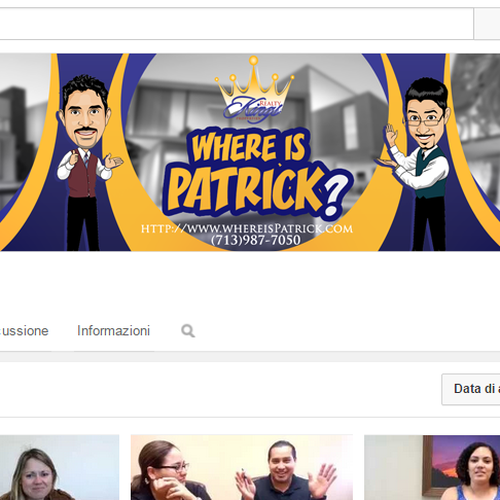Open video thumbnail with man raising hands
500x500 pixels.
tap(242, 467)
